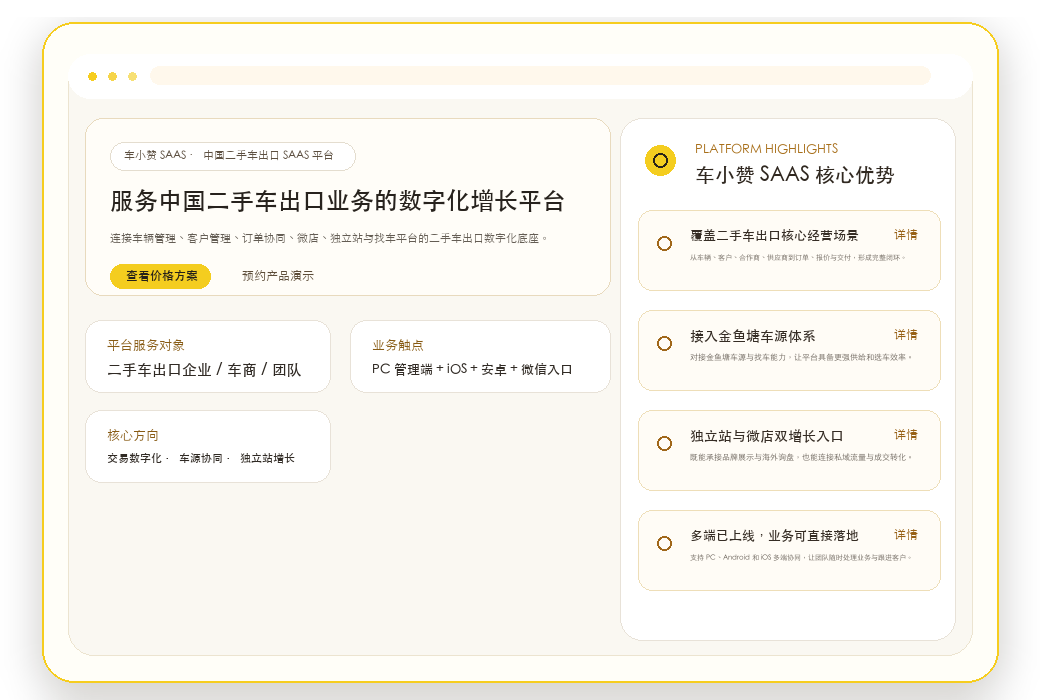The image size is (1040, 700).
Task: Click the PLATFORM HIGHLIGHTS label
Action: (766, 149)
